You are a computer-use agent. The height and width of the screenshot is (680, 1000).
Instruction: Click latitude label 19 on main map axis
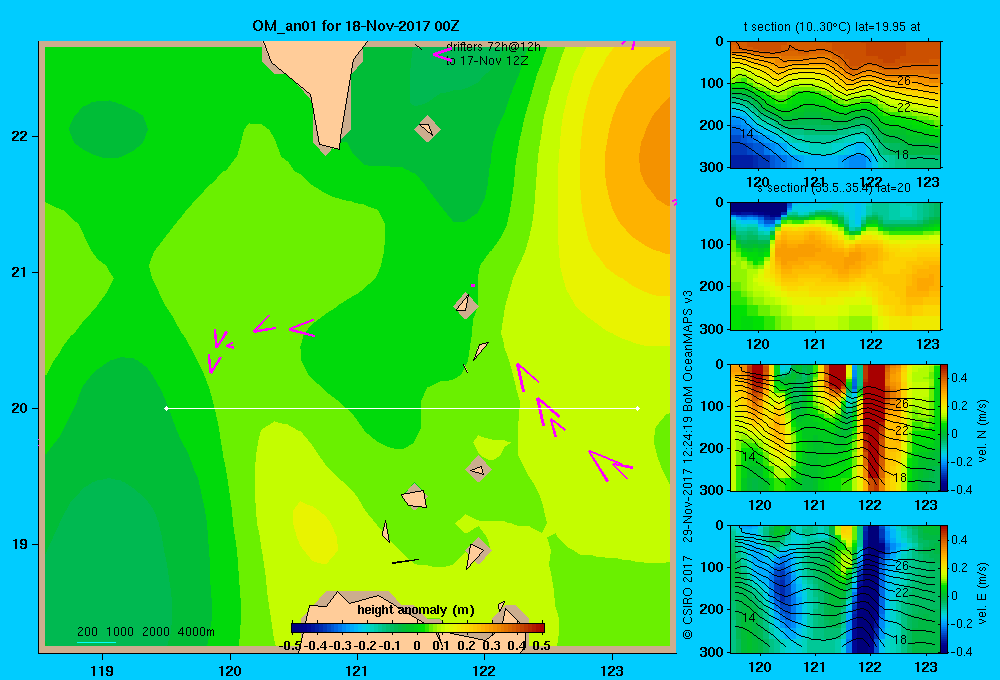tap(19, 544)
